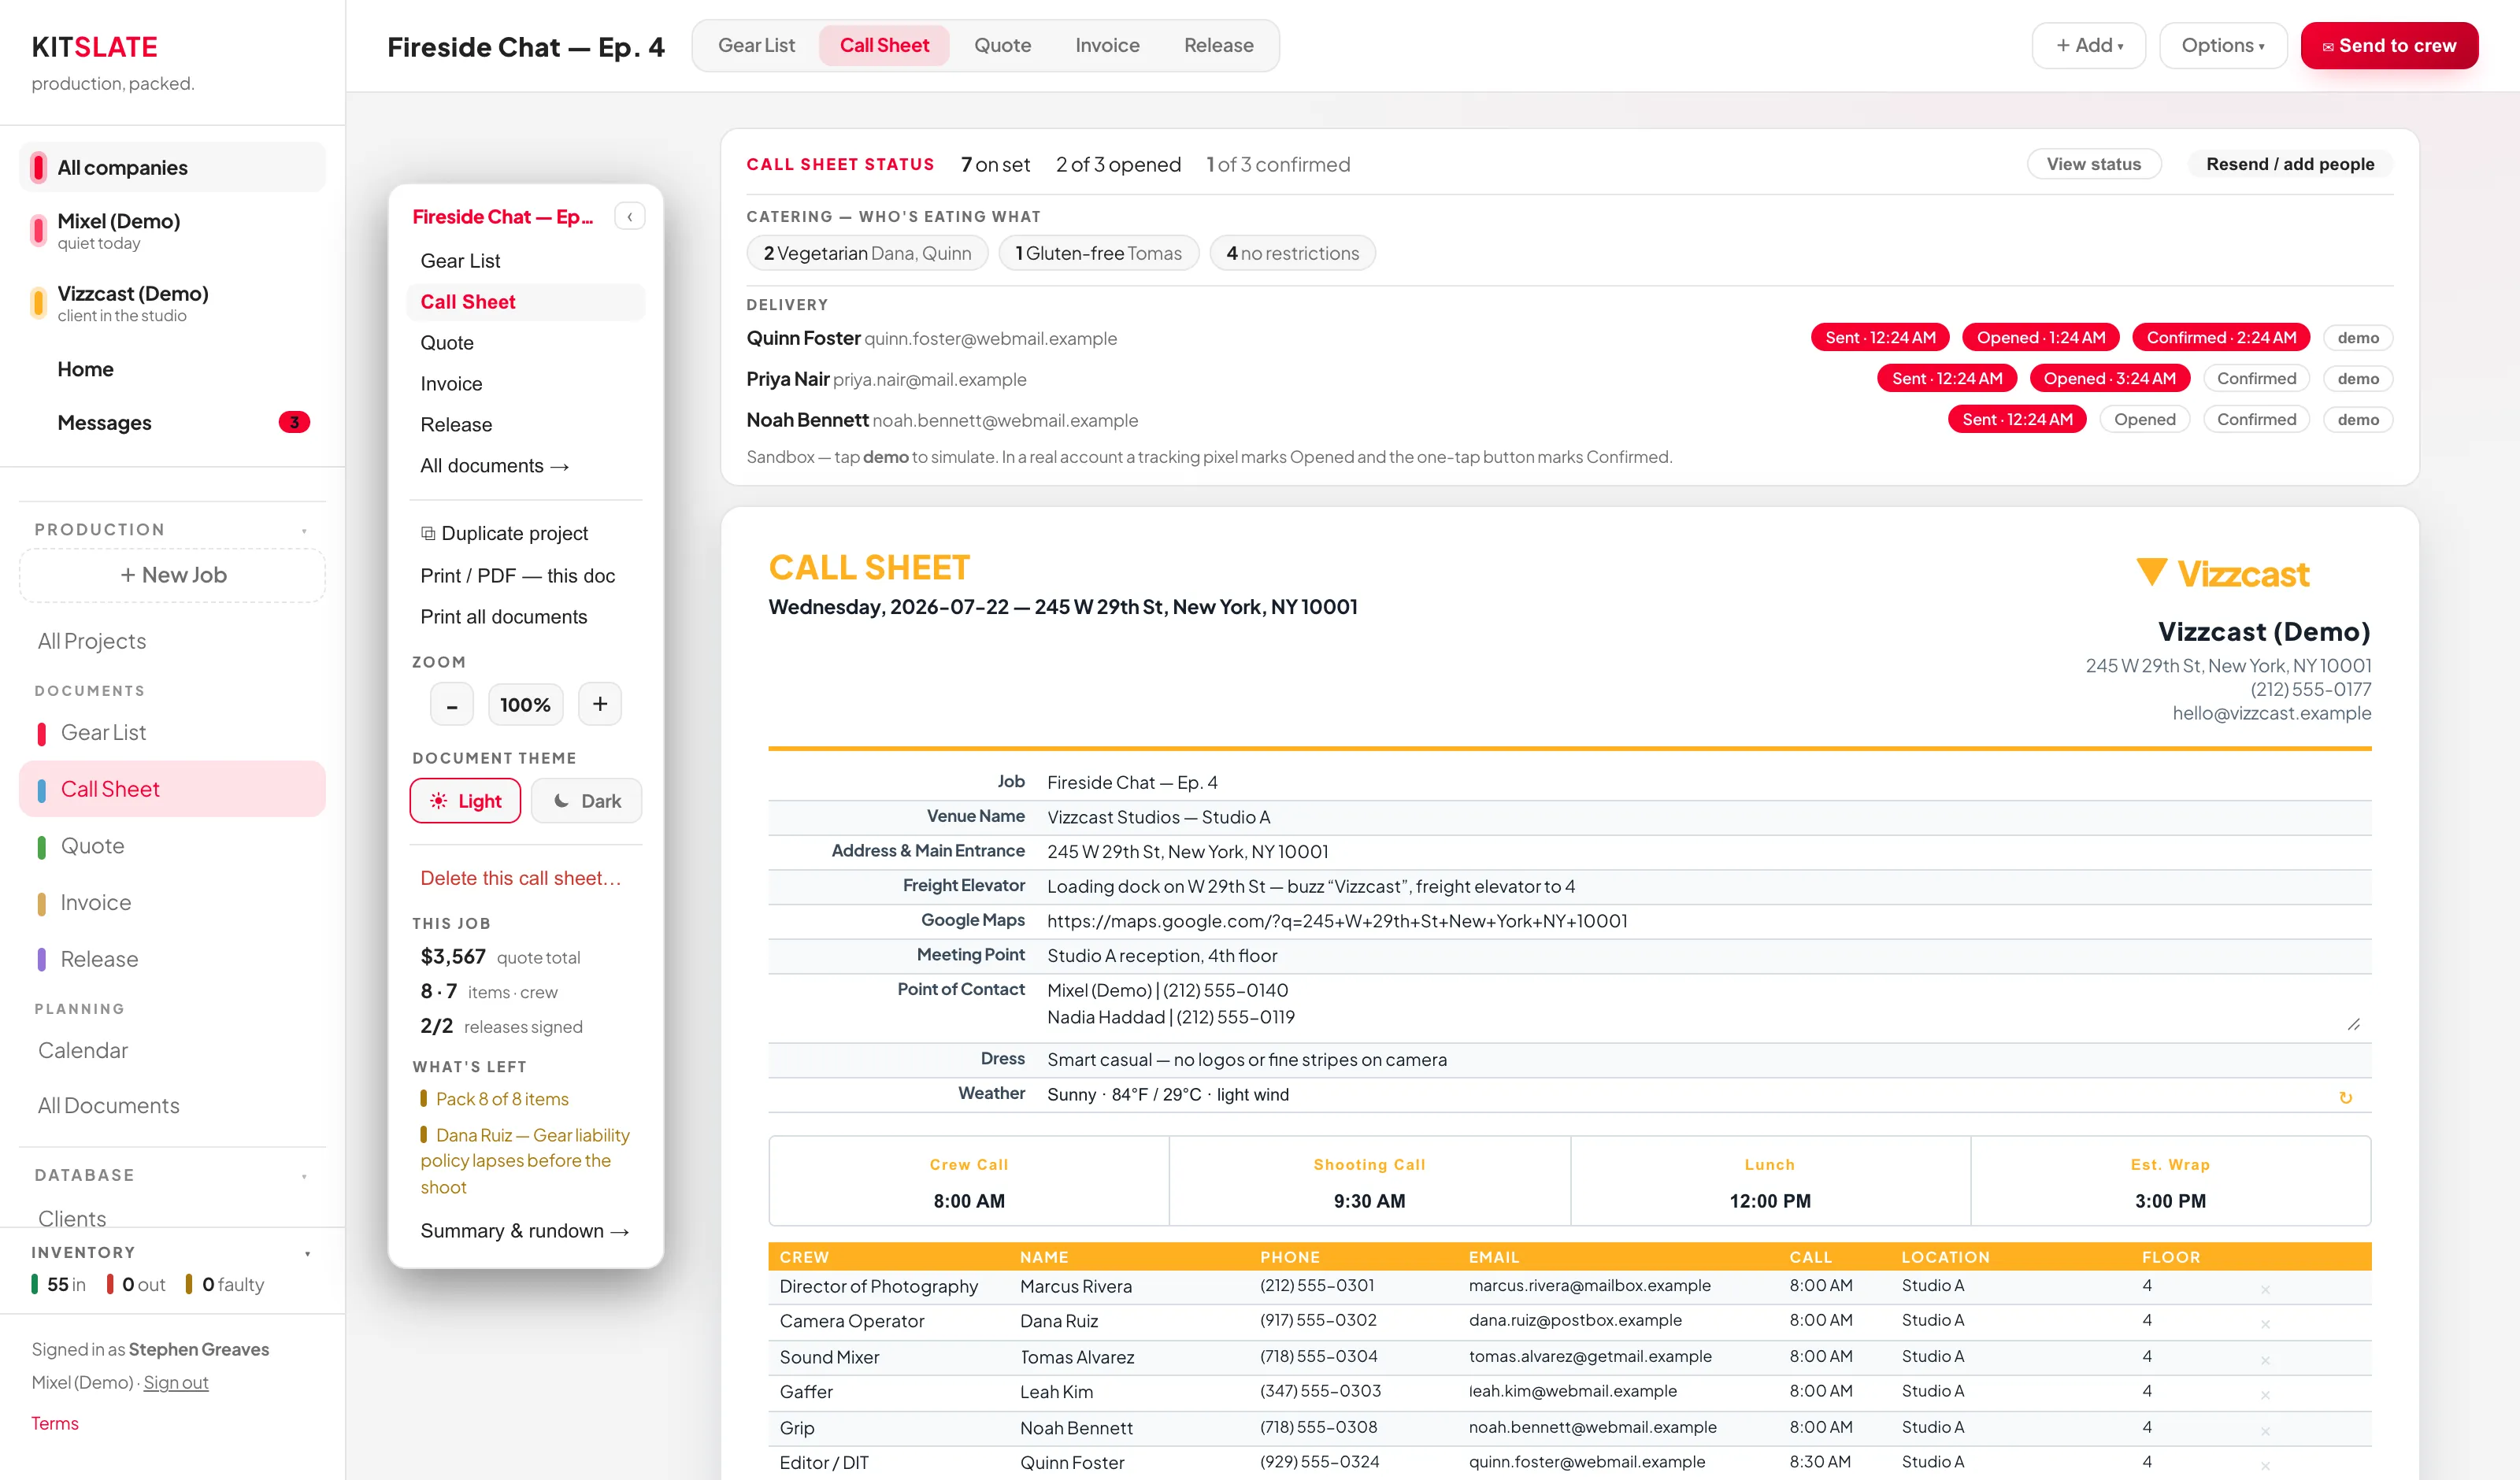The width and height of the screenshot is (2520, 1480).
Task: Select Dark document theme
Action: pos(587,801)
